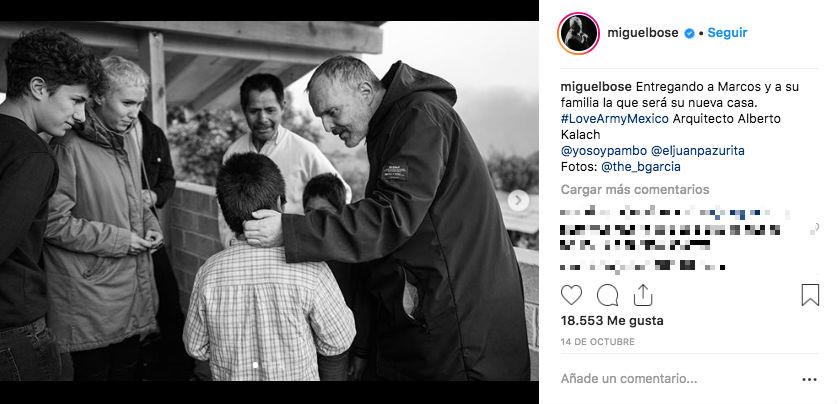Viewport: 839px width, 404px height.
Task: Visit the @yosoypambo profile
Action: click(x=602, y=151)
